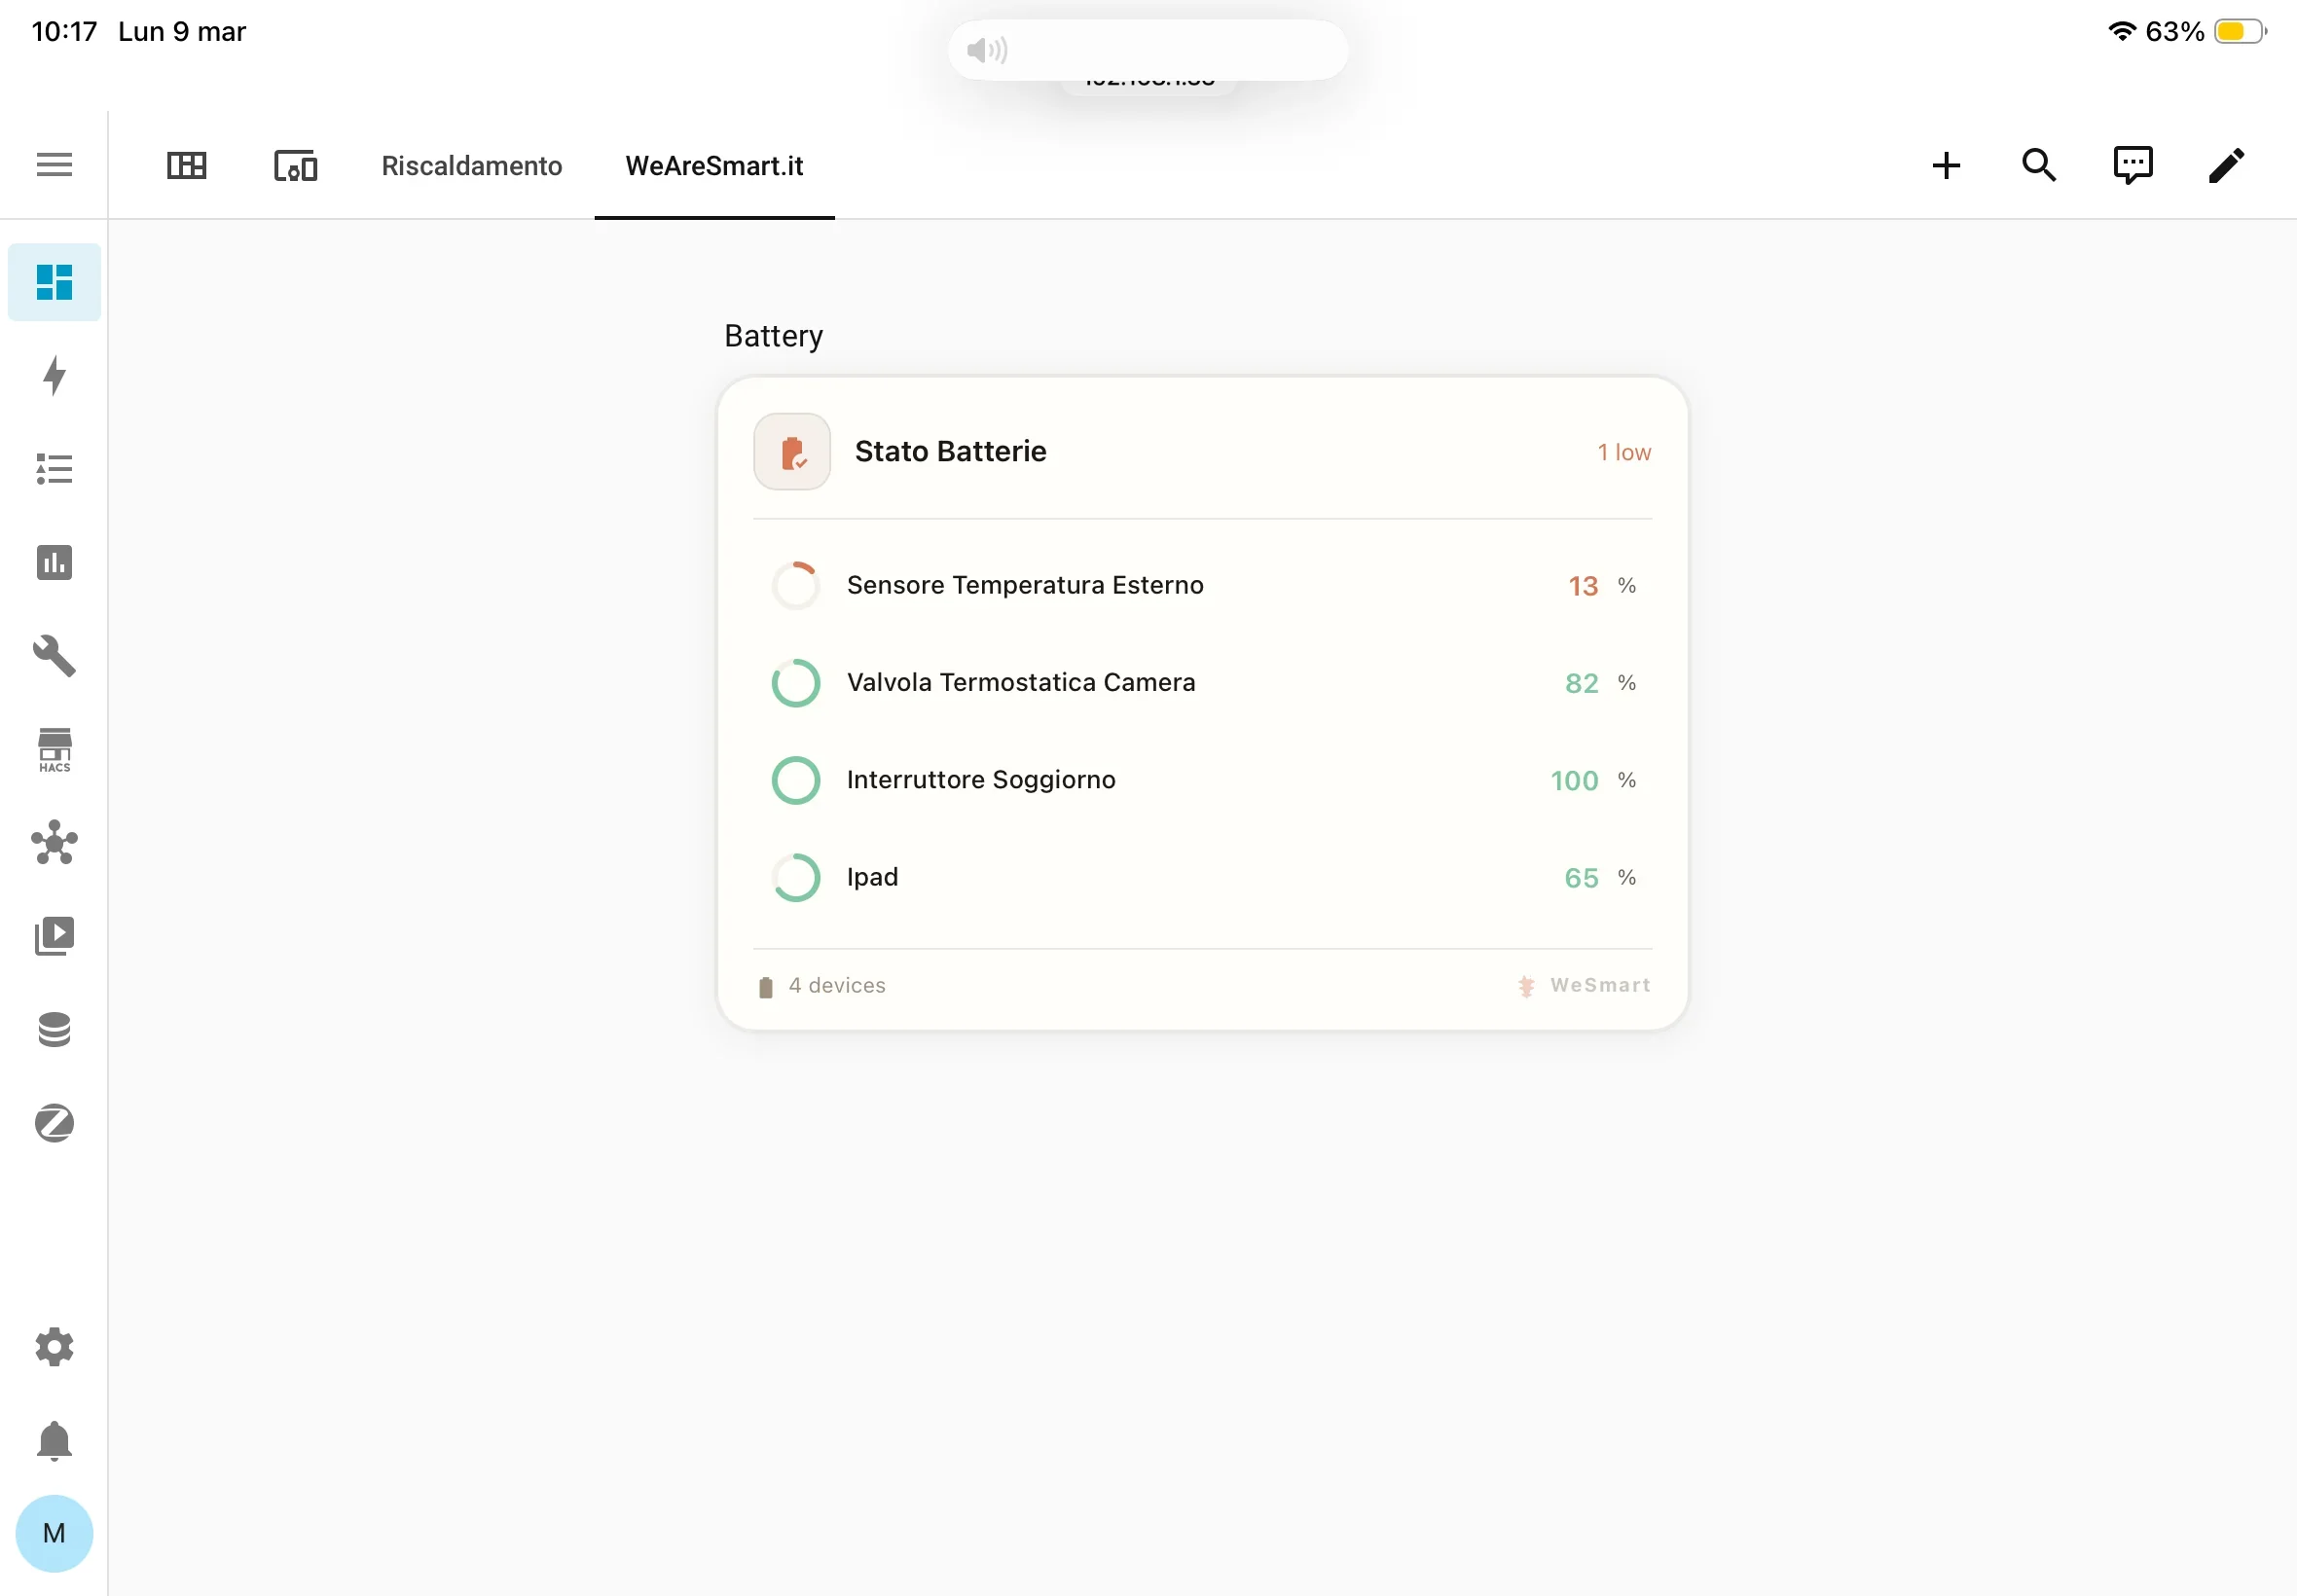Open the Logbook sidebar icon
The height and width of the screenshot is (1596, 2297).
click(x=54, y=468)
